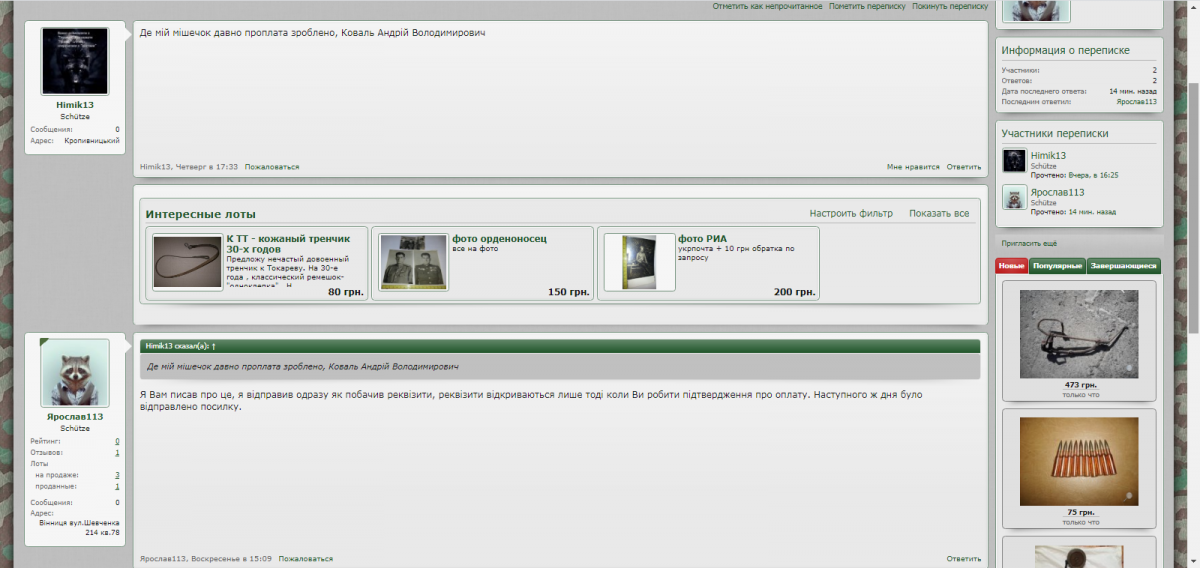This screenshot has width=1200, height=568.
Task: Reply to Ярослав113's post via Ответить
Action: [x=964, y=559]
